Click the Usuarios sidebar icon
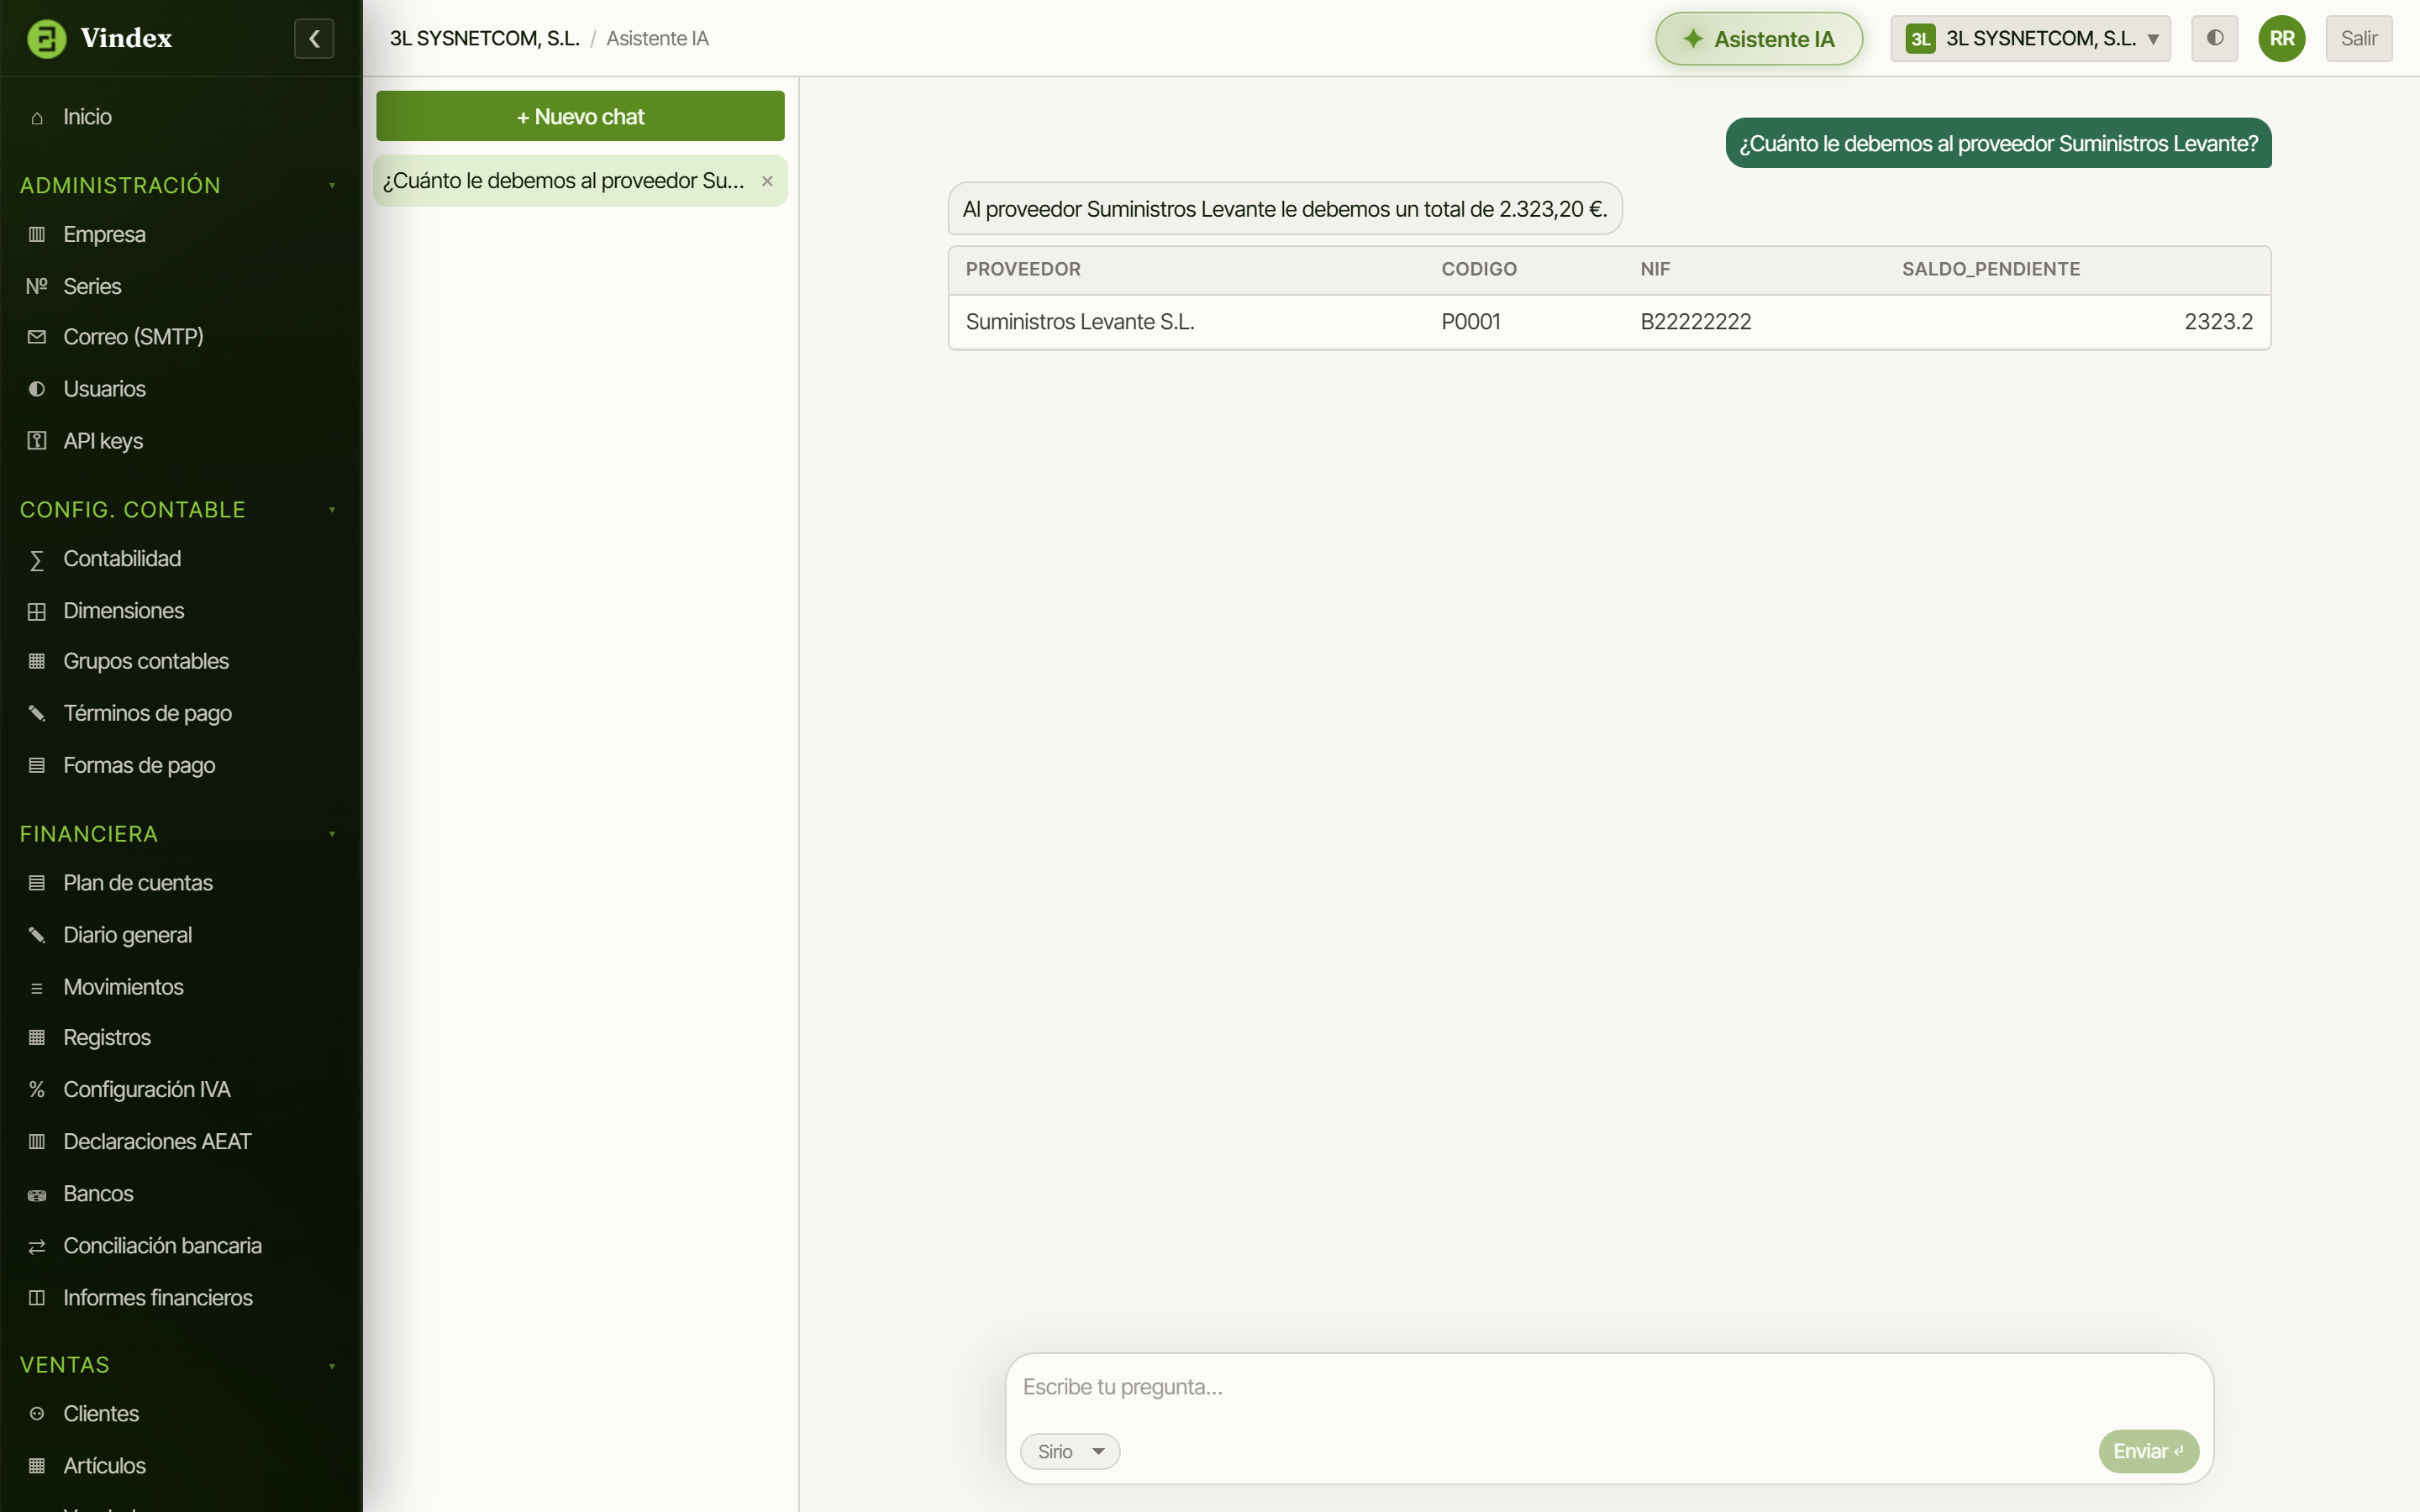Image resolution: width=2420 pixels, height=1512 pixels. click(x=37, y=389)
